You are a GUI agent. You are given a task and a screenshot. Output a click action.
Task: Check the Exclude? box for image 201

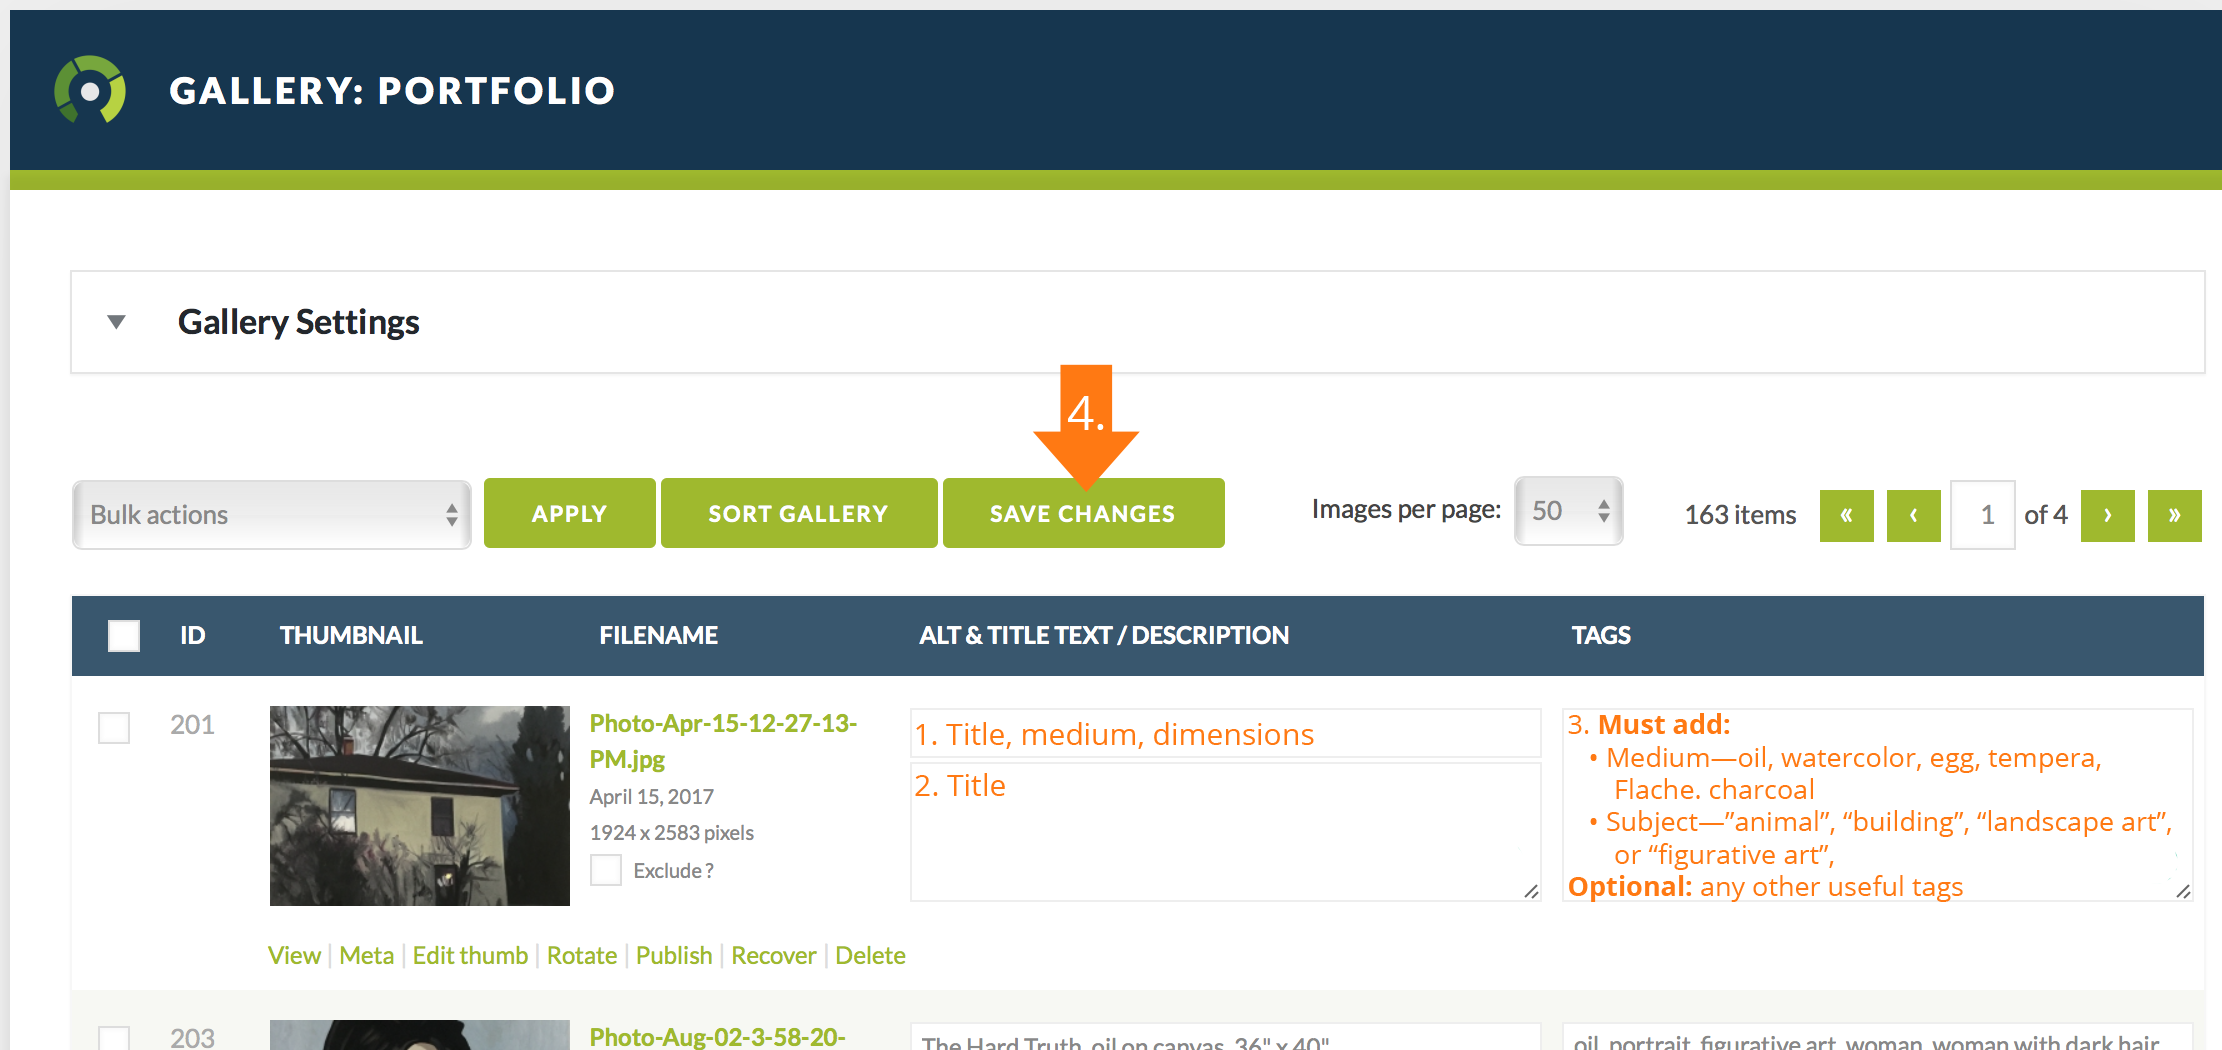[606, 870]
